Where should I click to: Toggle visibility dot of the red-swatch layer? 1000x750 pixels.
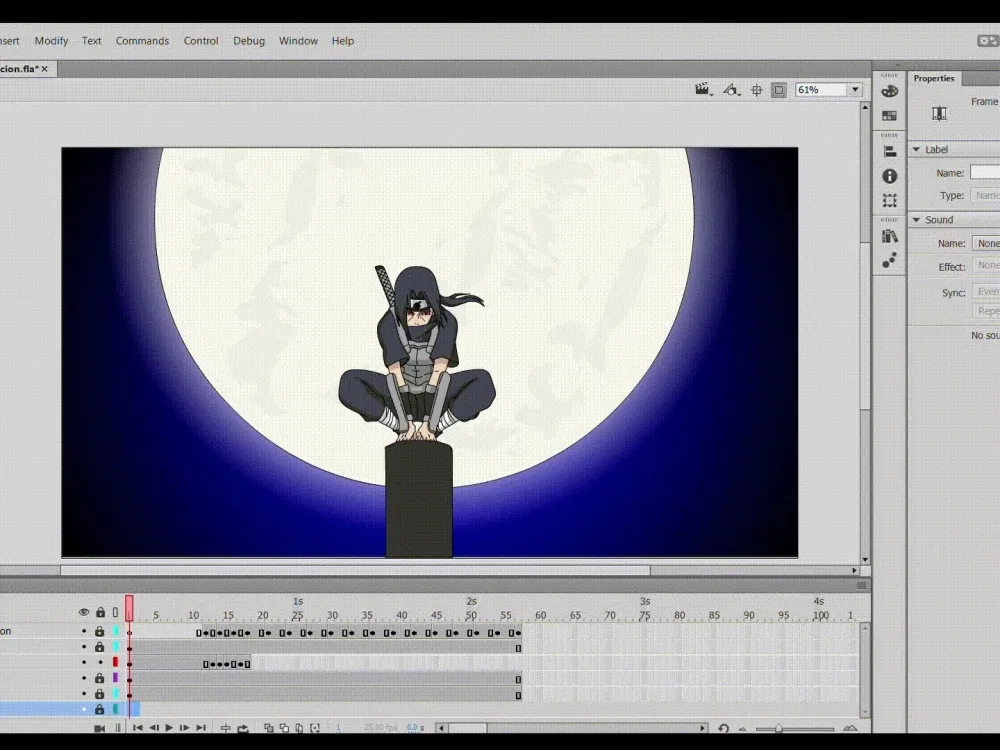tap(84, 663)
